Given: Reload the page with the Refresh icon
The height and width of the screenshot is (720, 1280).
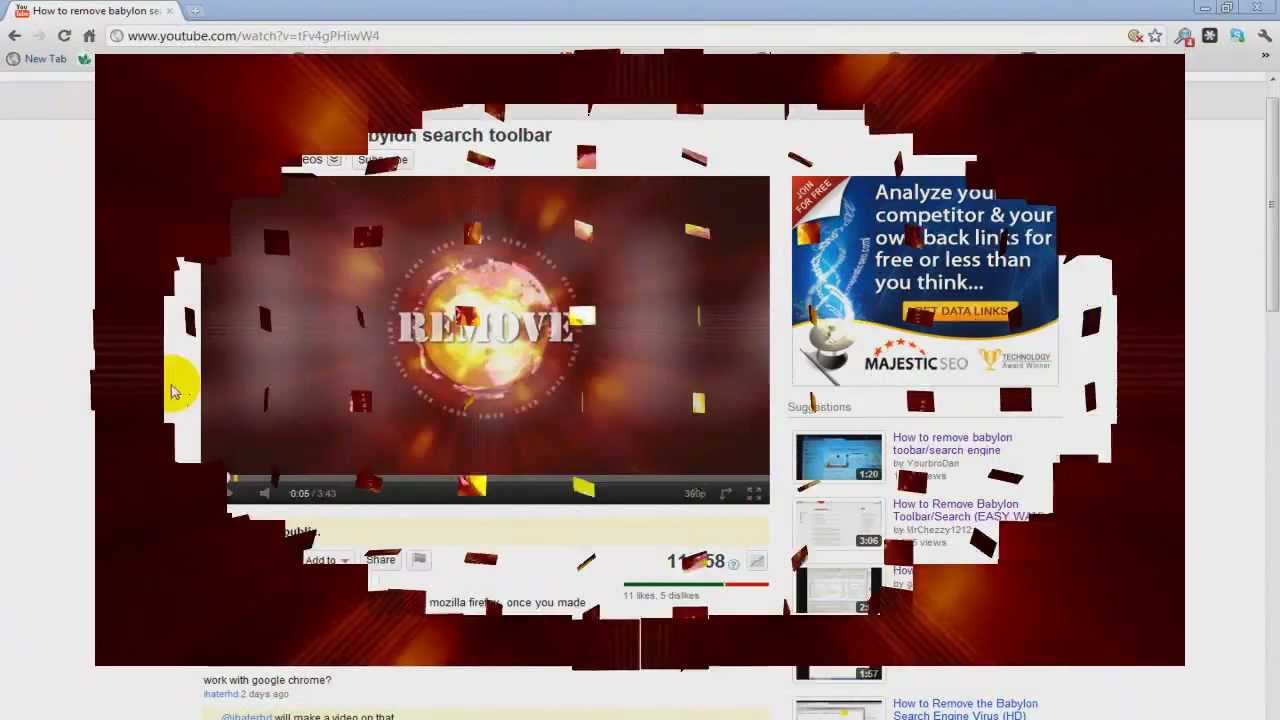Looking at the screenshot, I should (64, 36).
